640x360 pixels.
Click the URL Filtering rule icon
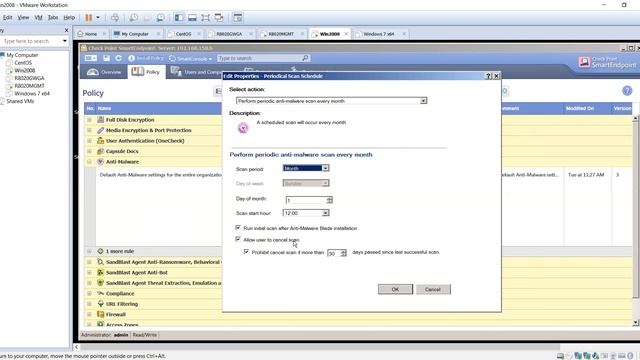click(x=100, y=304)
